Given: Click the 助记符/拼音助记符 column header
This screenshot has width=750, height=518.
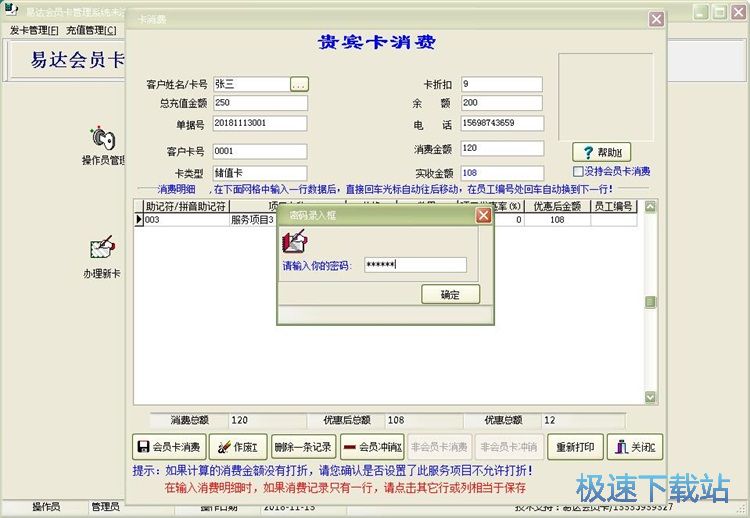Looking at the screenshot, I should (187, 206).
